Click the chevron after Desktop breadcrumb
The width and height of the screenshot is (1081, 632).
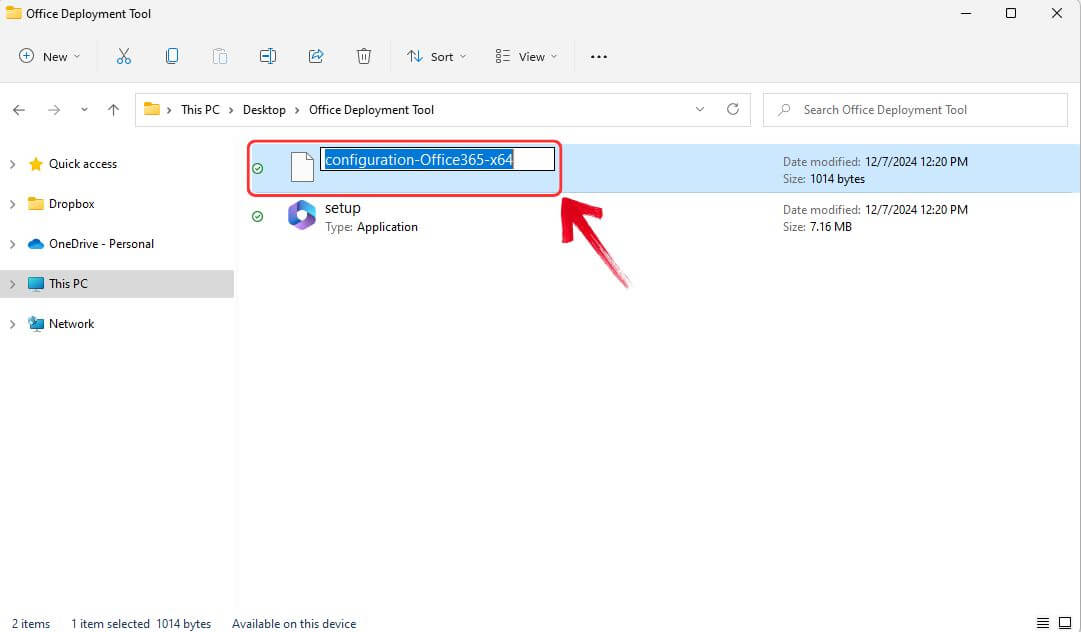[297, 110]
